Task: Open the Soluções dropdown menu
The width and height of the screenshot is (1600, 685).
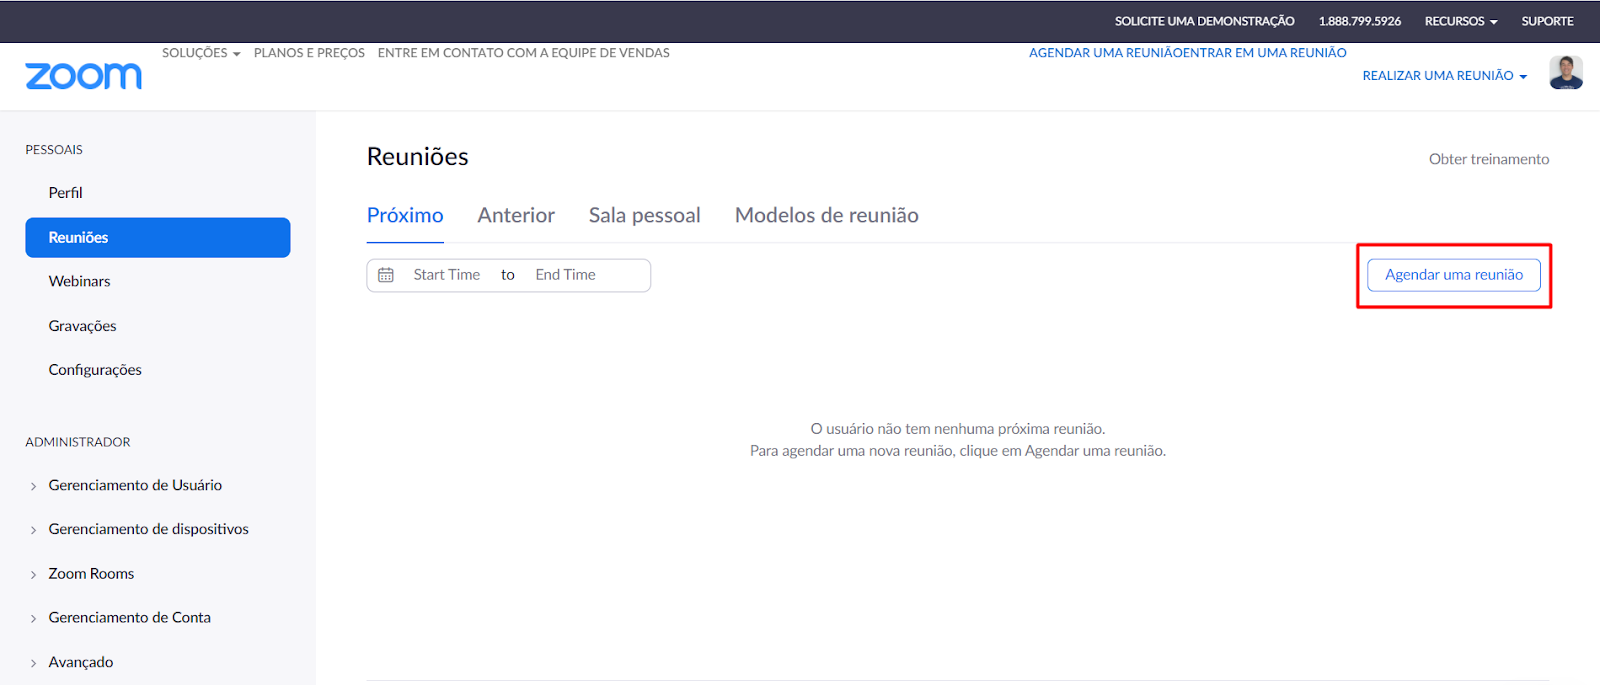Action: pyautogui.click(x=201, y=53)
